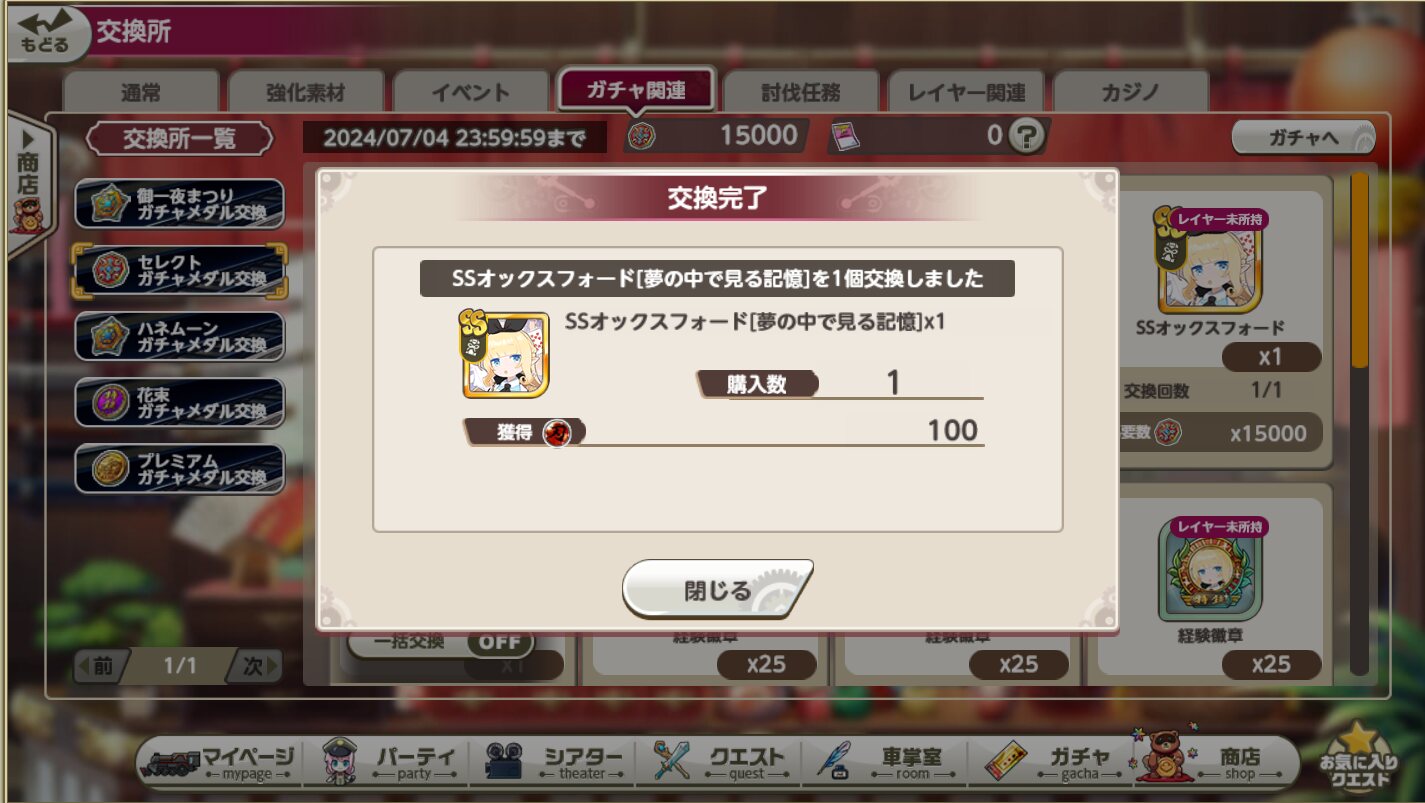Click the 閉じる button in dialog
This screenshot has width=1425, height=803.
[718, 590]
